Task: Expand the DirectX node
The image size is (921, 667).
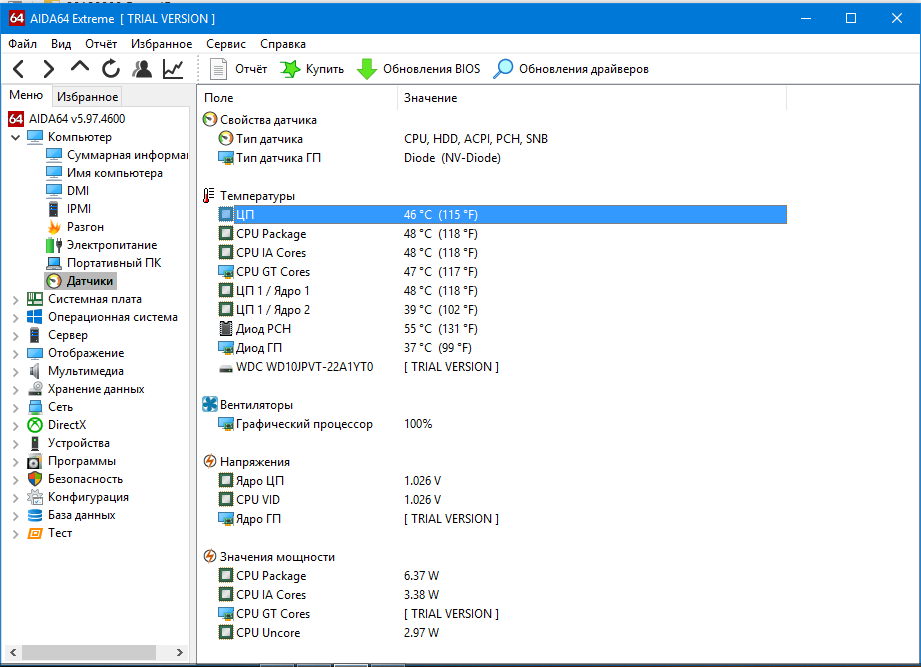Action: [15, 426]
